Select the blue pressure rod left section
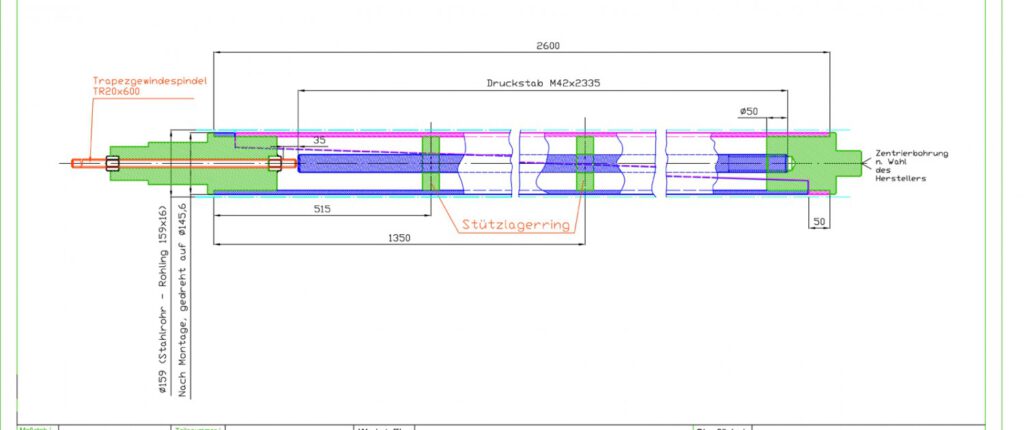 click(x=360, y=163)
